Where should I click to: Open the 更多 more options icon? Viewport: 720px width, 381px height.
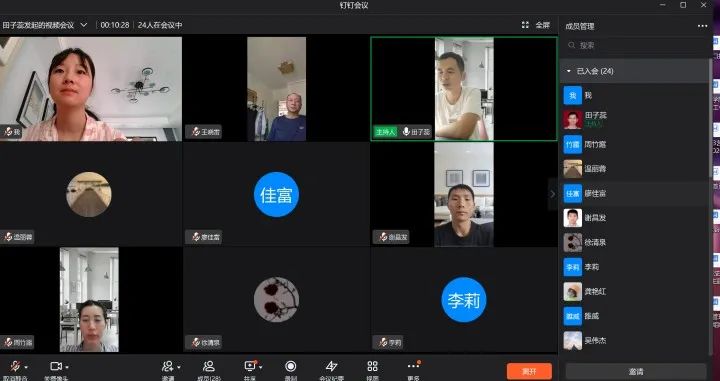pos(413,366)
